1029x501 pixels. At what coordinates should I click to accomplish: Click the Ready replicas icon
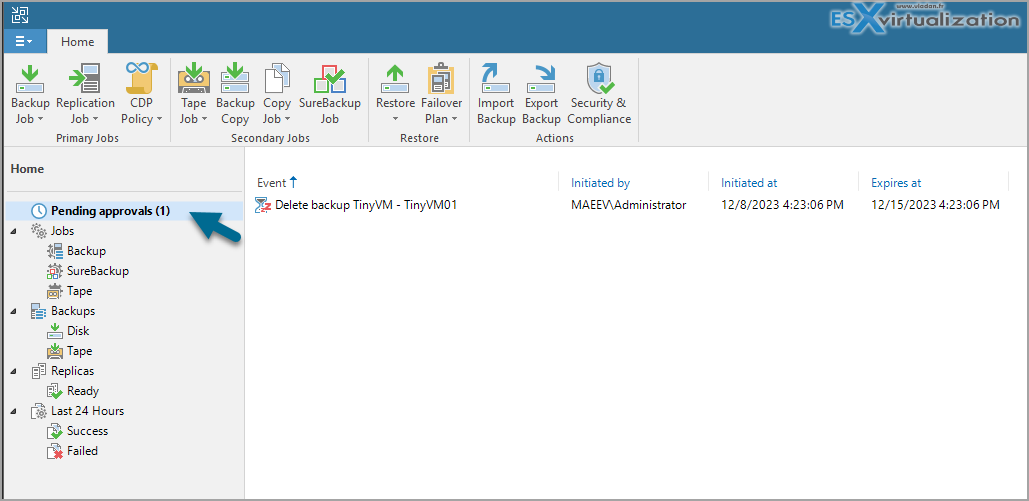pos(55,391)
